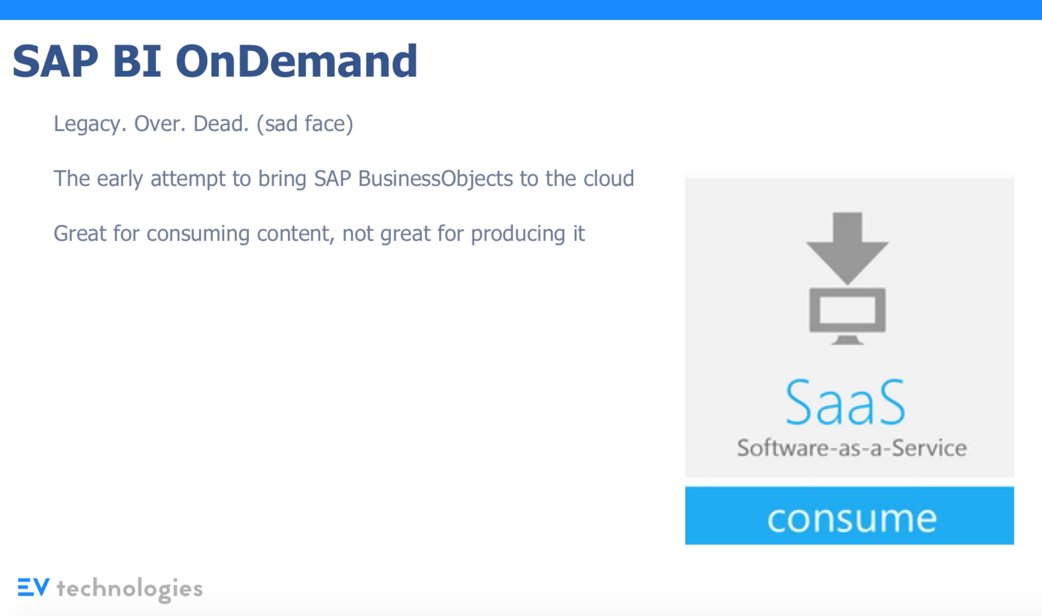Viewport: 1042px width, 616px height.
Task: Click the 'Great for consuming content' line
Action: 319,234
